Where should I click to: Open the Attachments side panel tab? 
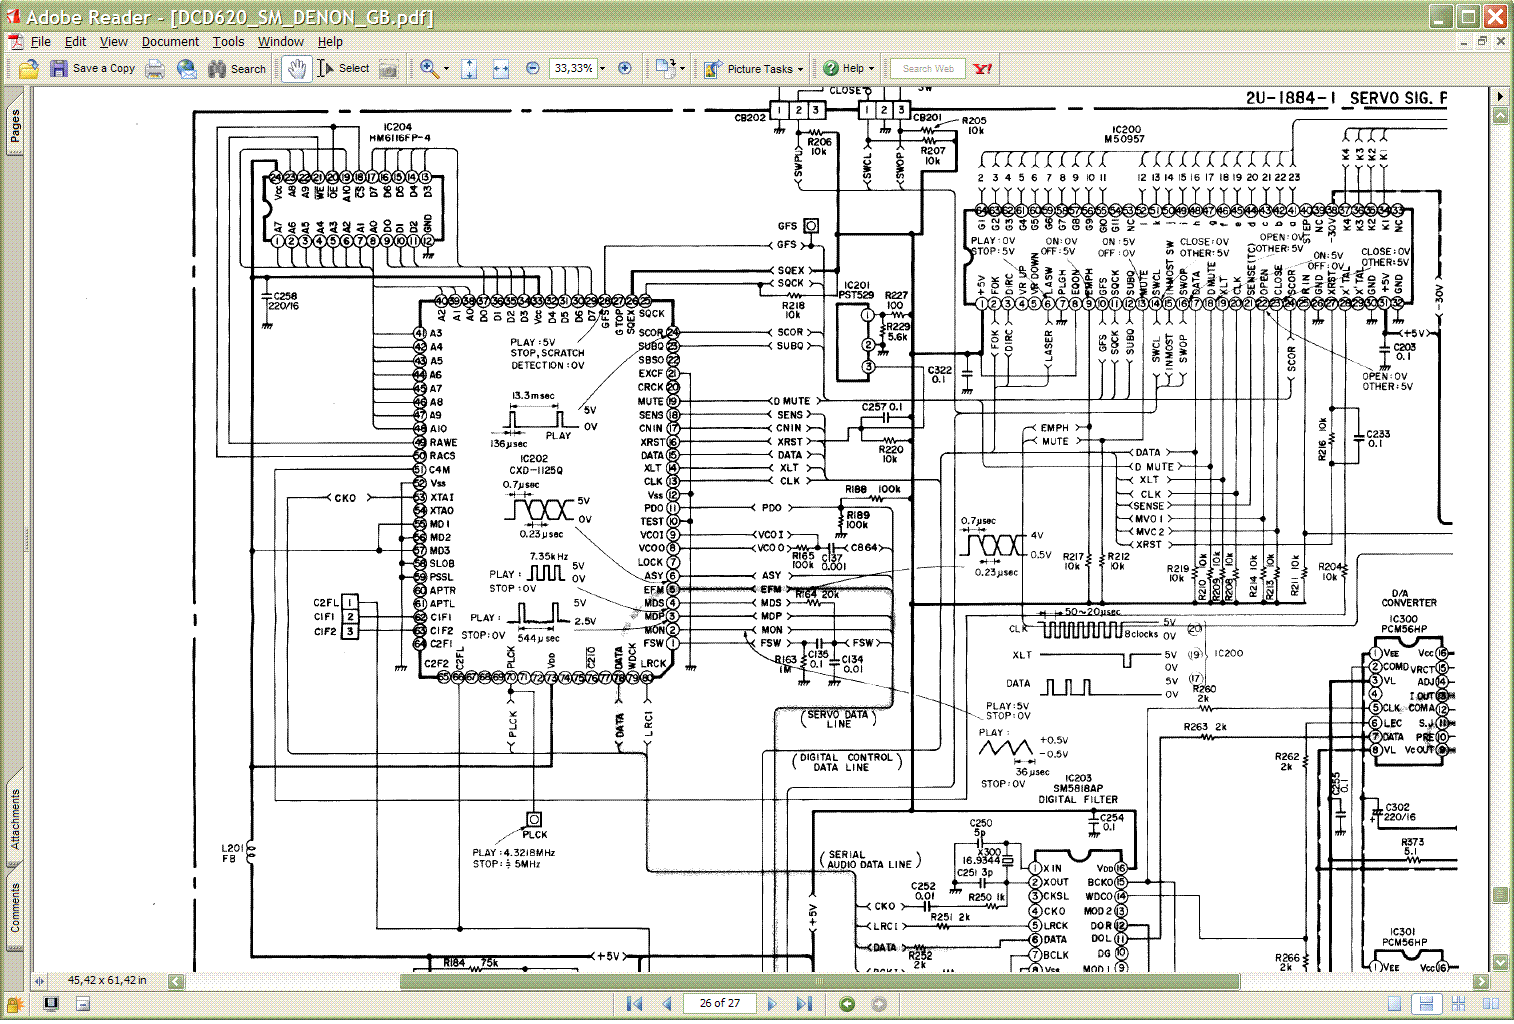(14, 818)
